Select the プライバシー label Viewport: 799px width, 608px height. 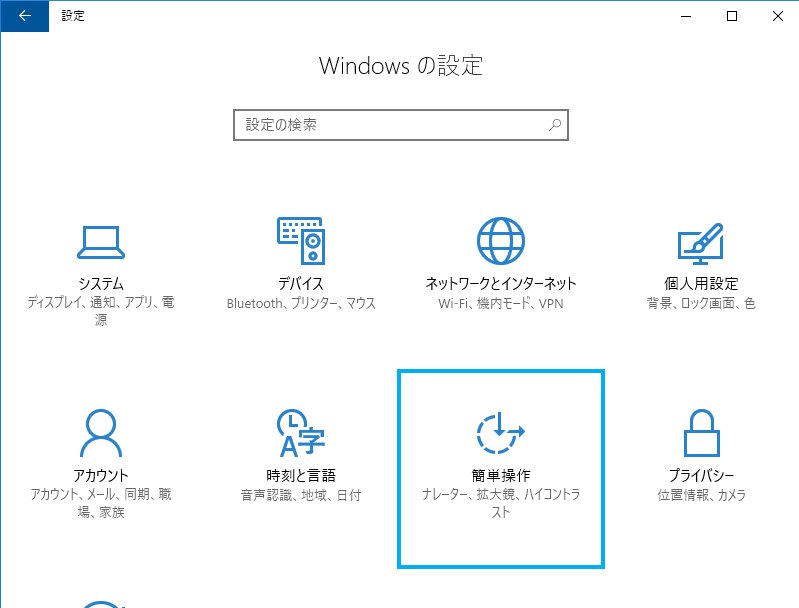tap(701, 475)
